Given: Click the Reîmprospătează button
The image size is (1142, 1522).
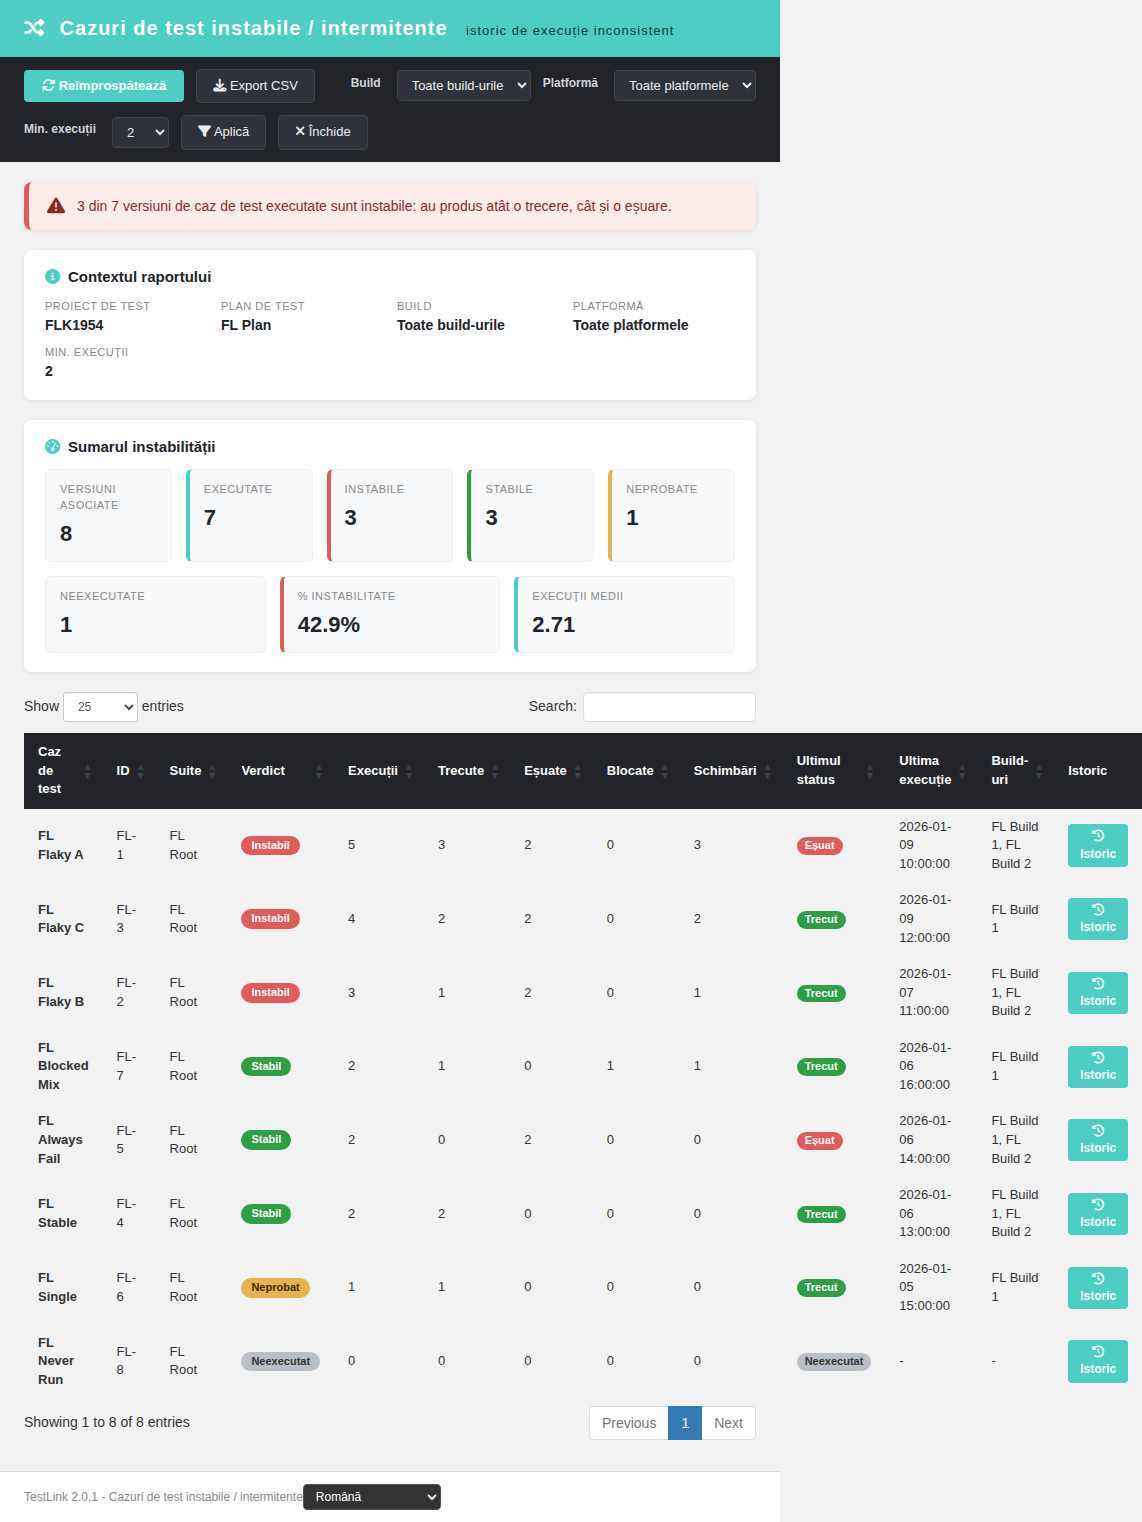Looking at the screenshot, I should [x=104, y=86].
